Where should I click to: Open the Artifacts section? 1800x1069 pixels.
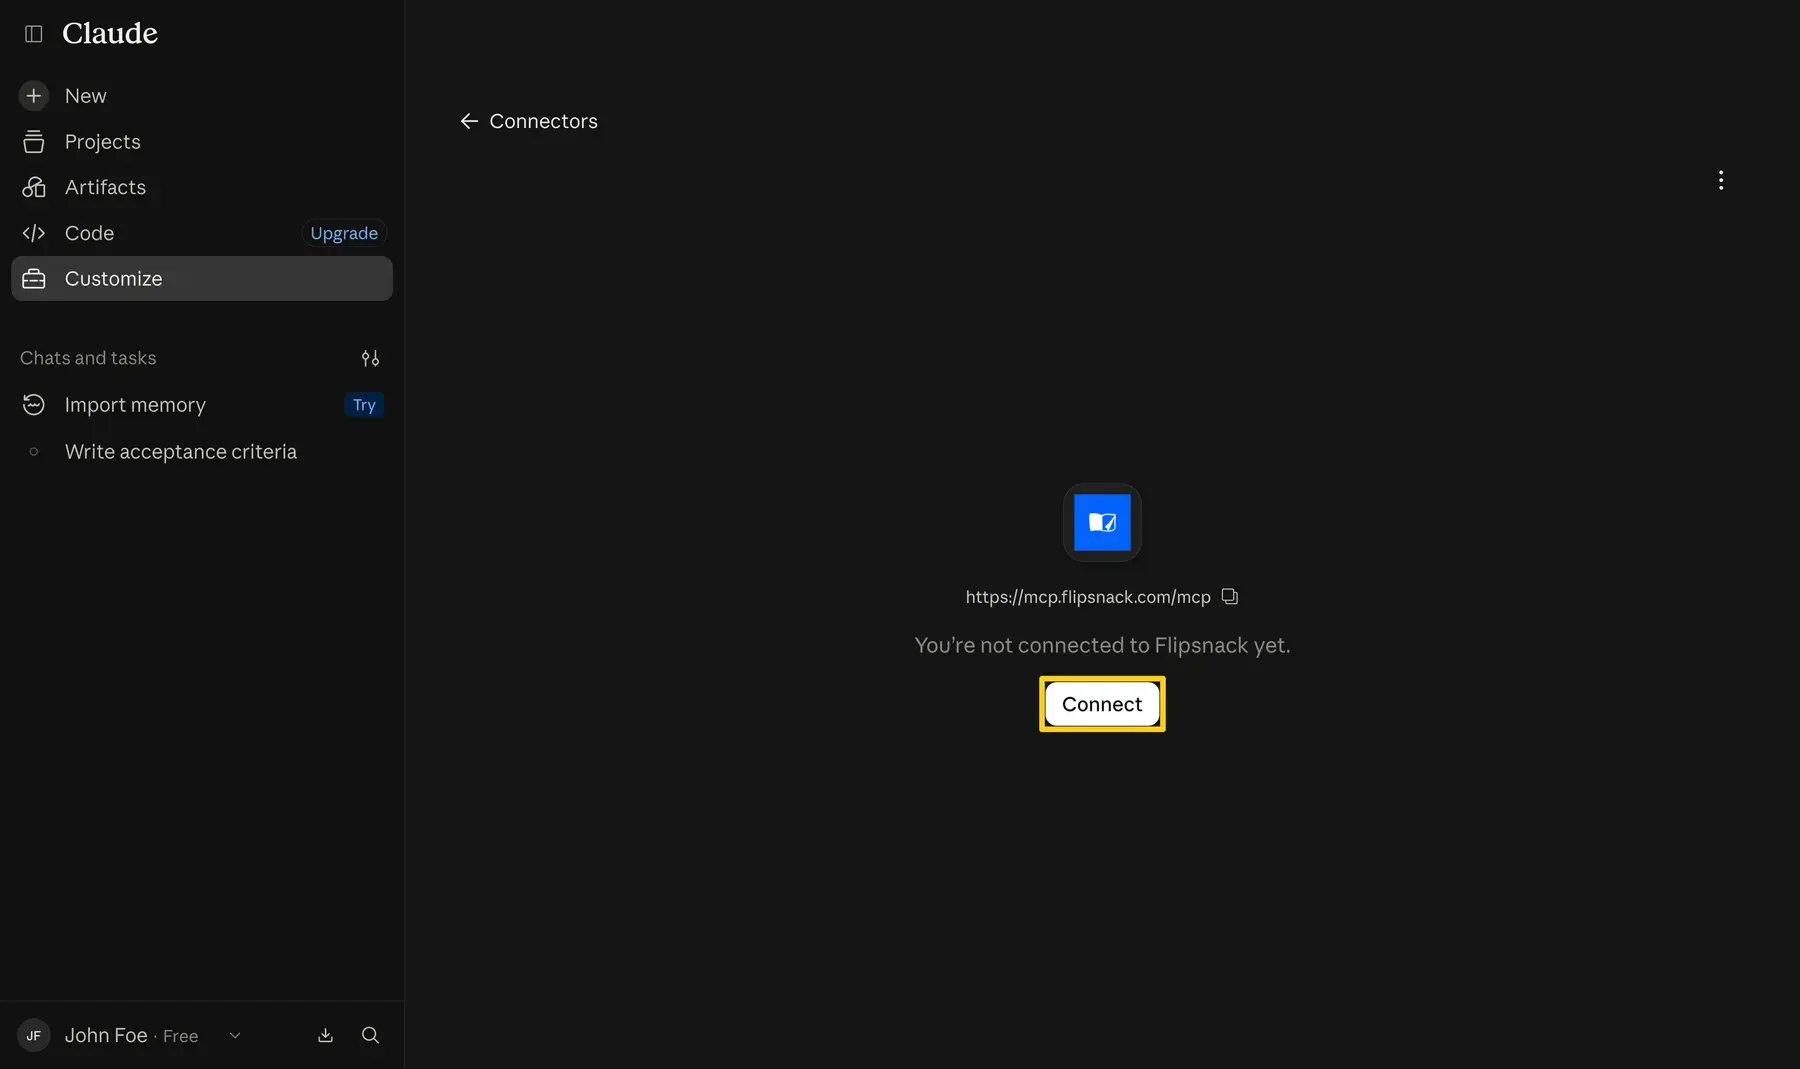coord(201,187)
